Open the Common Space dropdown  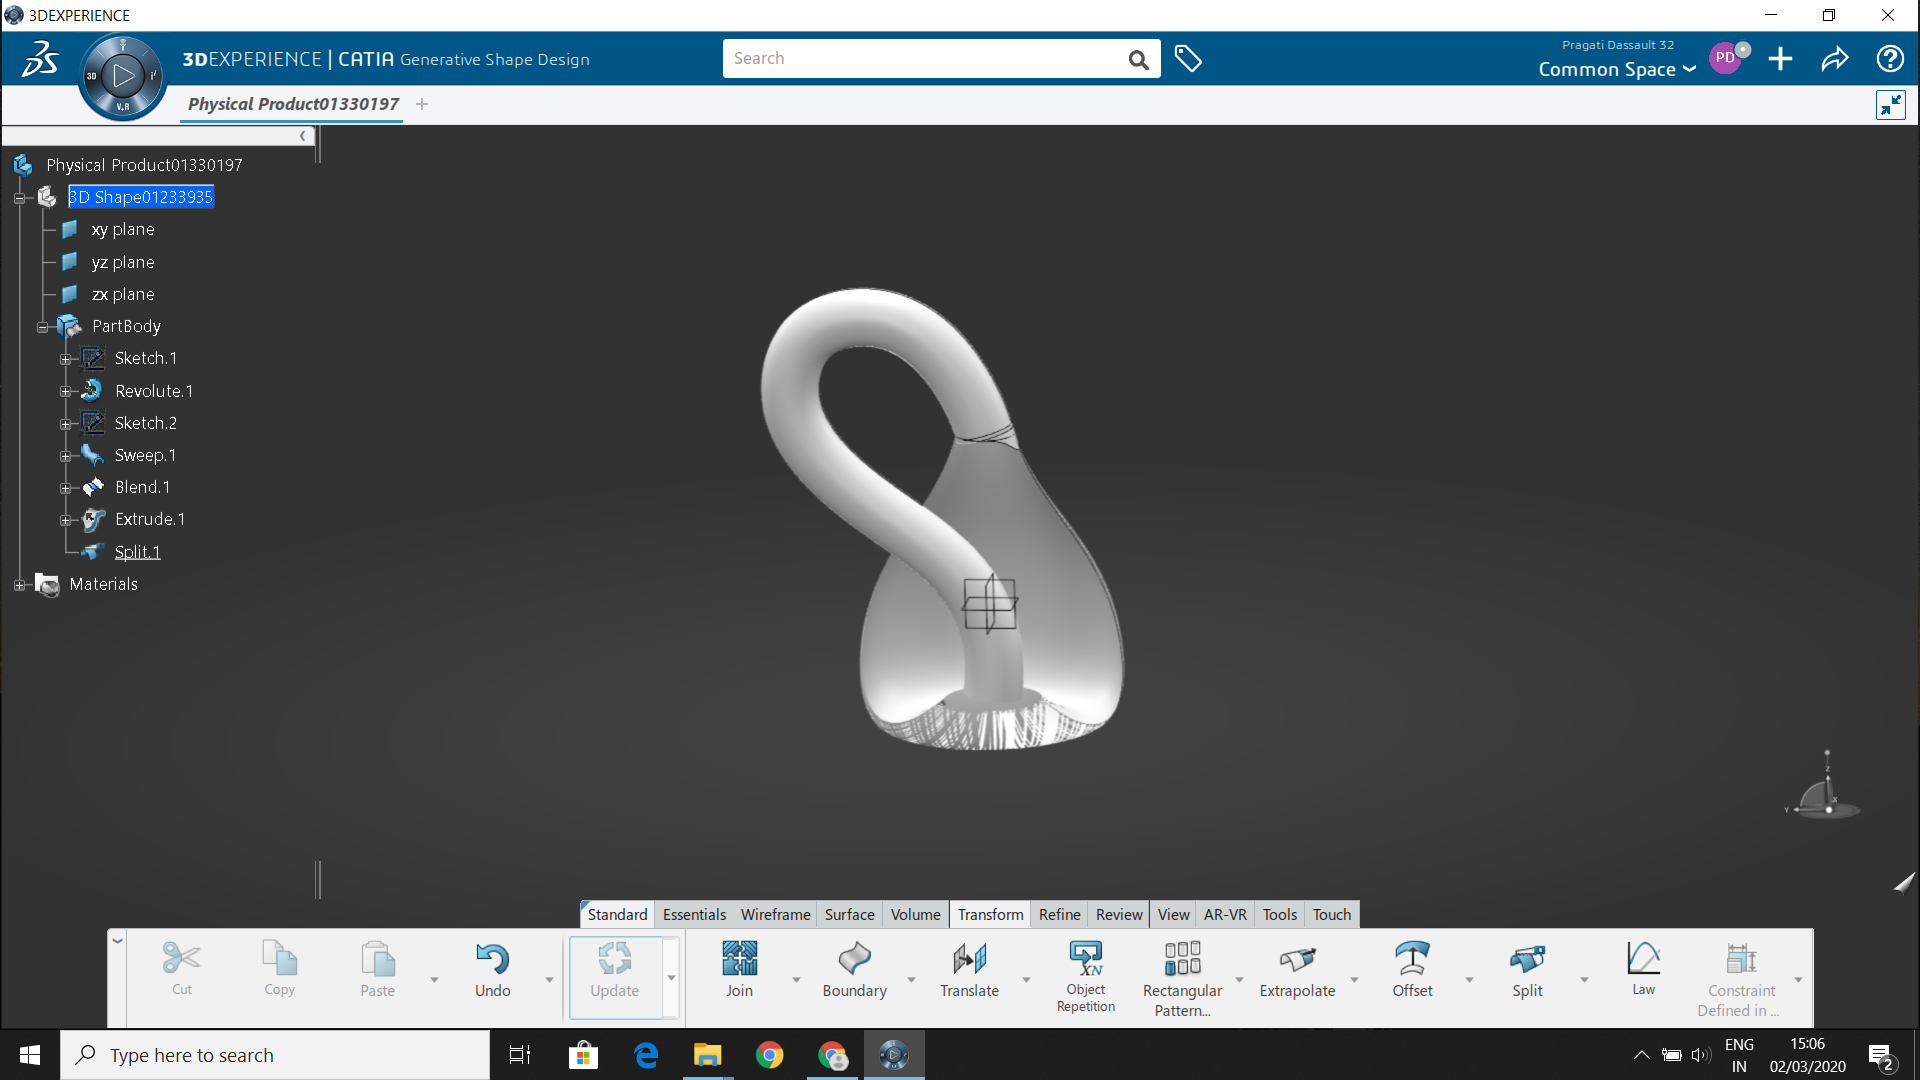coord(1616,69)
